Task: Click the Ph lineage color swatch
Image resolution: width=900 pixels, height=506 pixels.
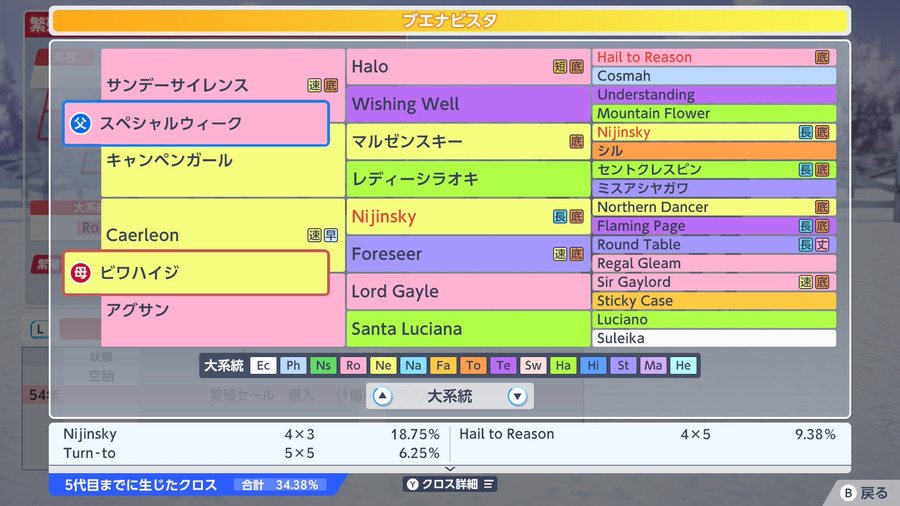Action: click(x=293, y=365)
